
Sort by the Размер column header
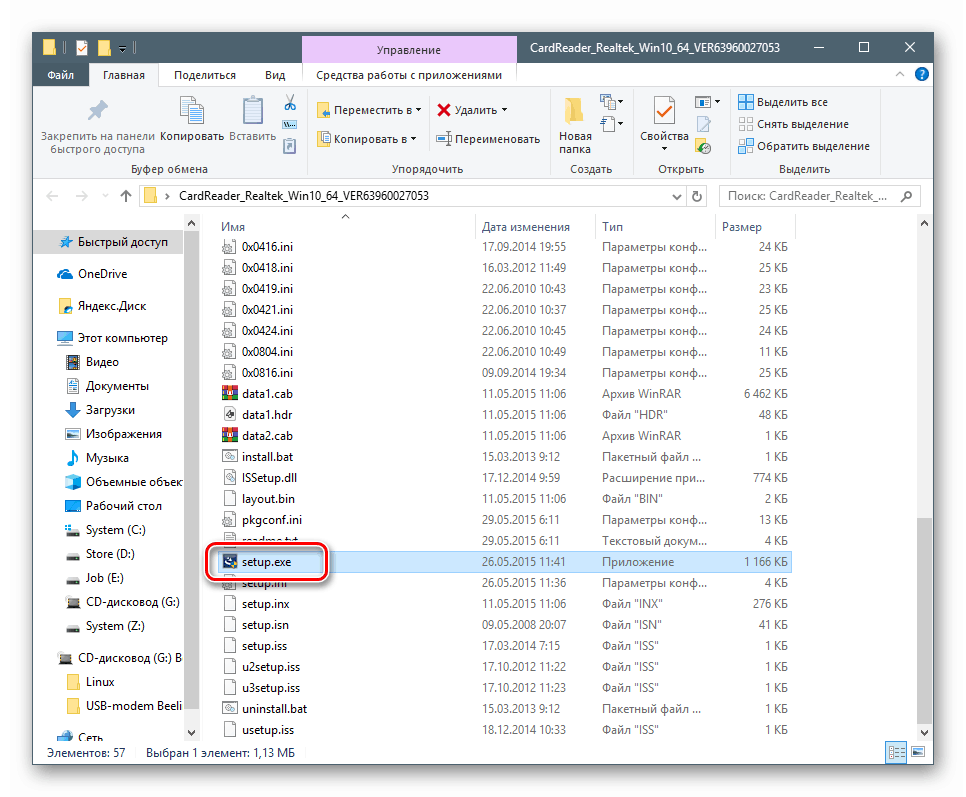point(742,227)
